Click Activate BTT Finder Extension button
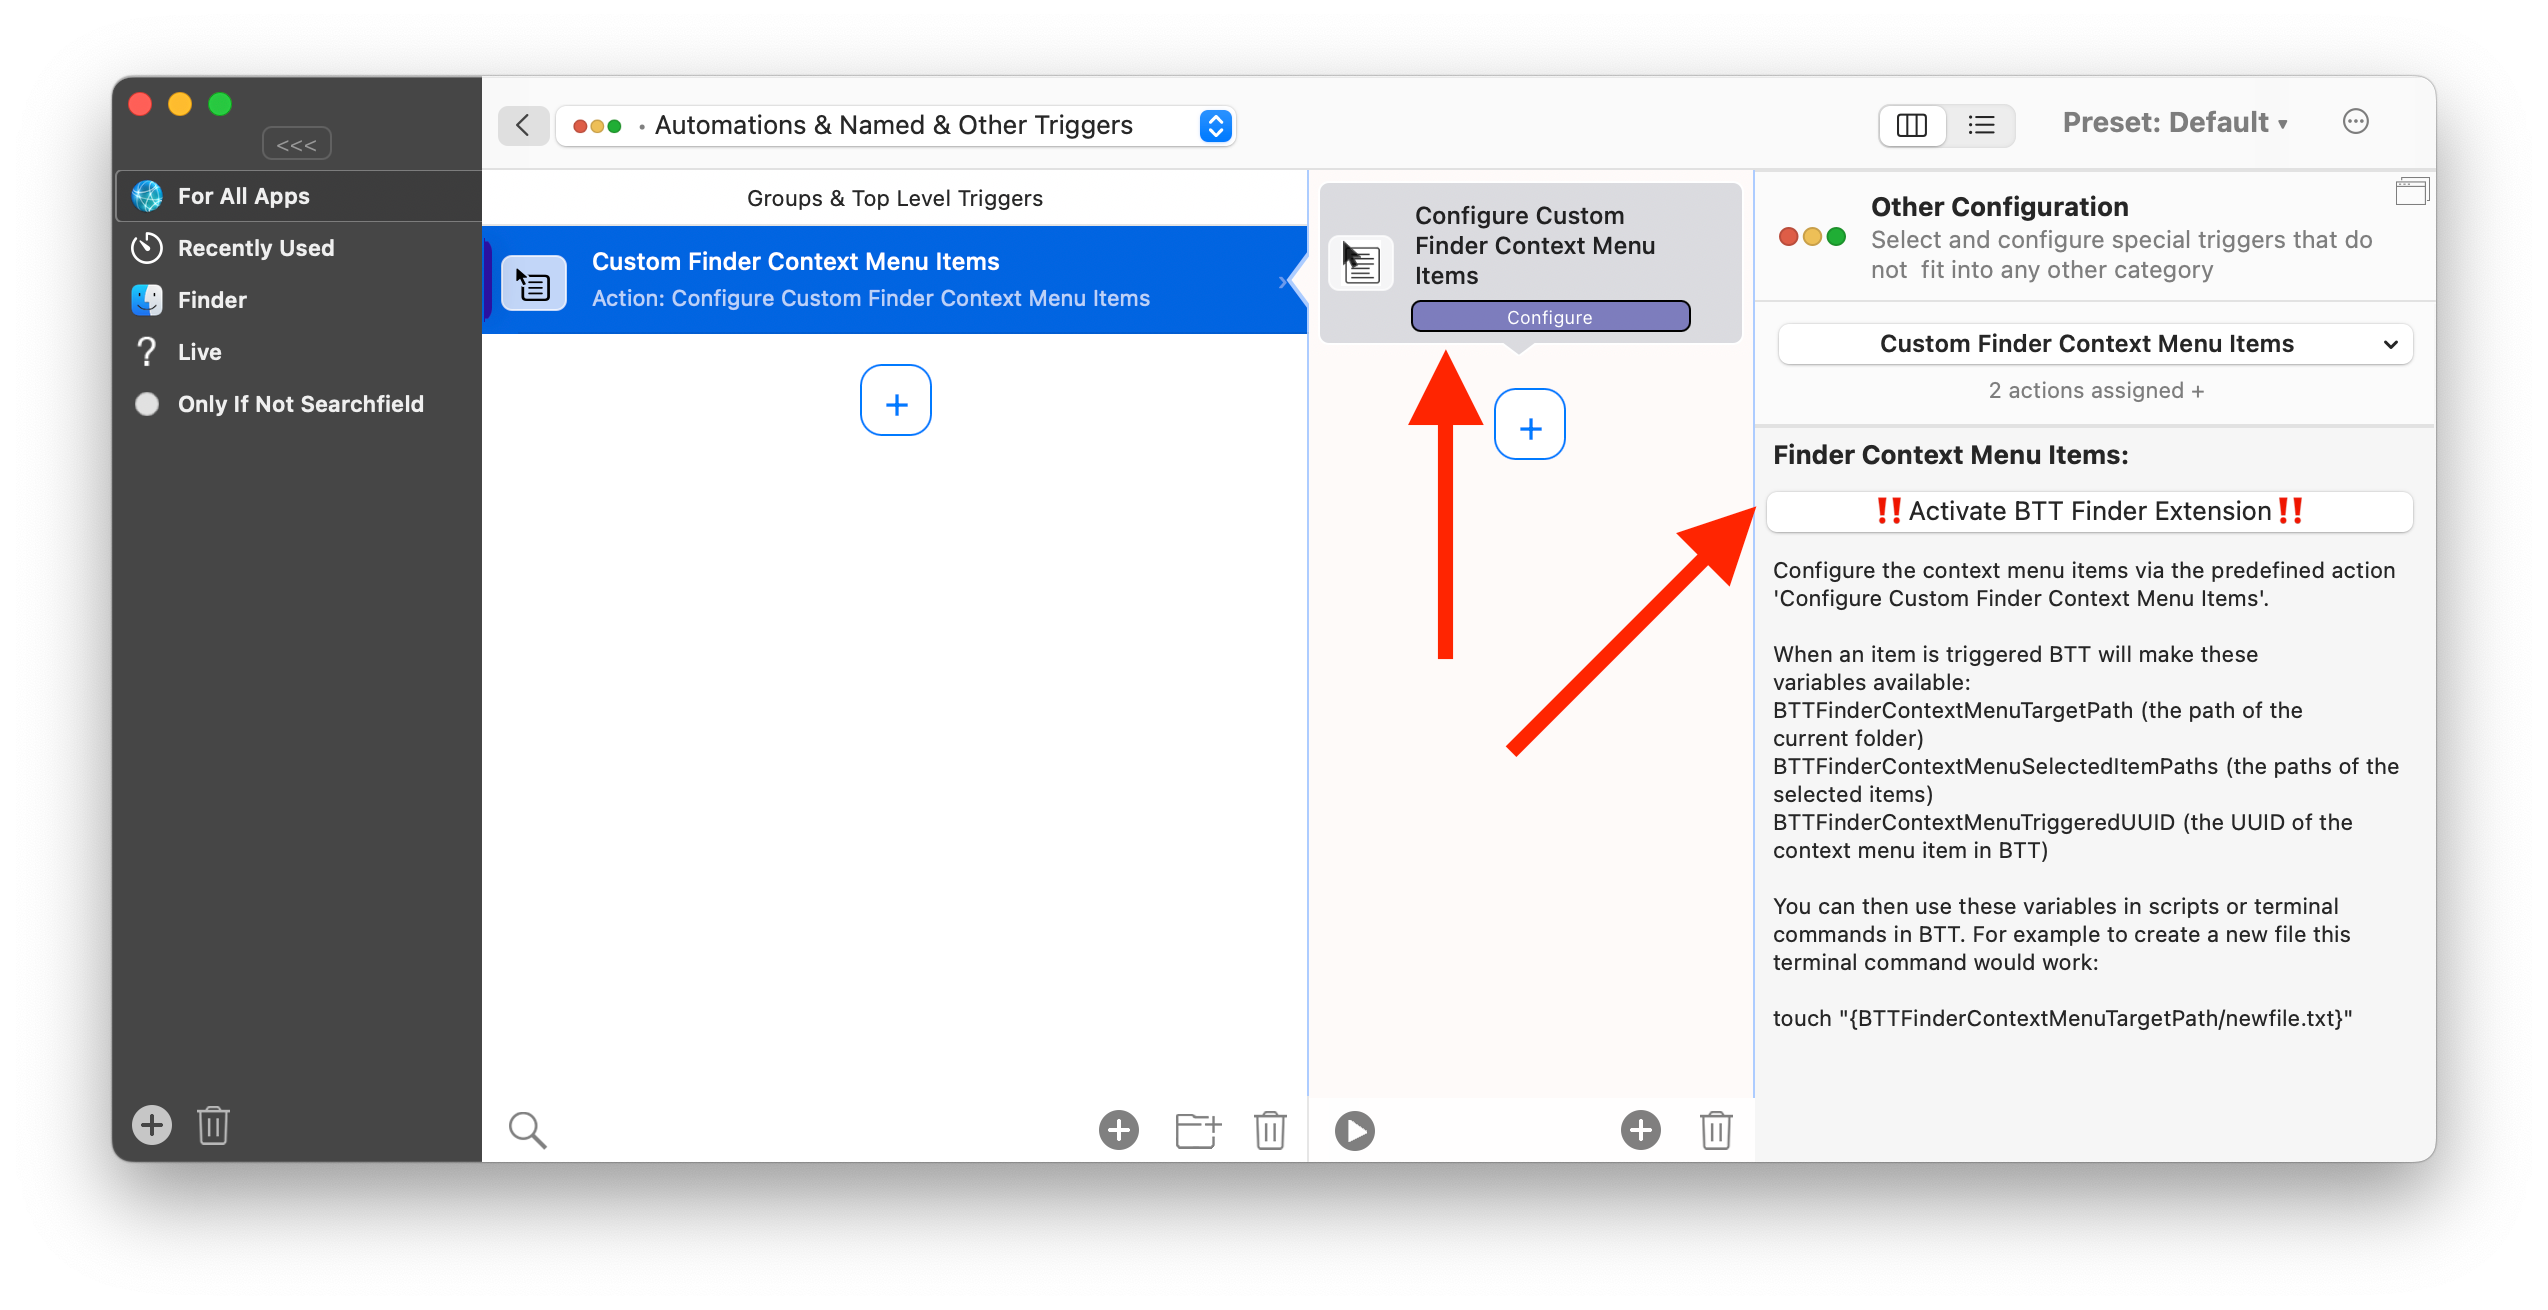Viewport: 2548px width, 1310px height. (x=2090, y=512)
